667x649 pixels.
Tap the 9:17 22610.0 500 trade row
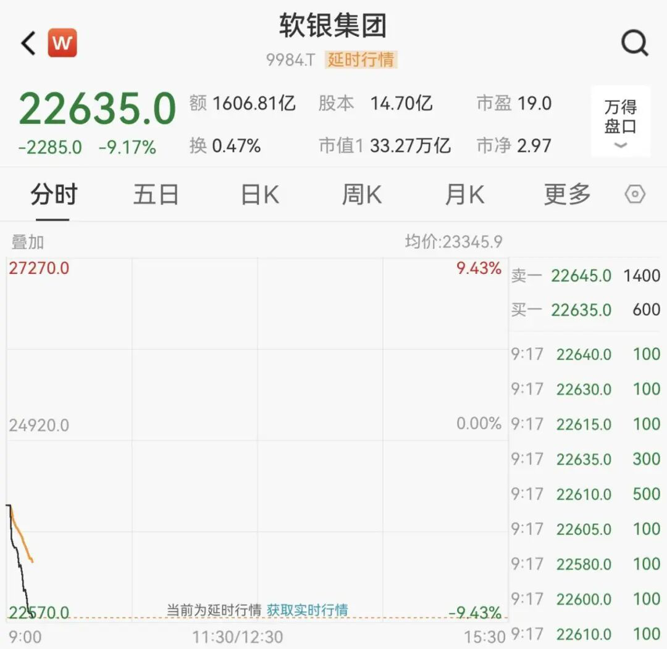[586, 494]
